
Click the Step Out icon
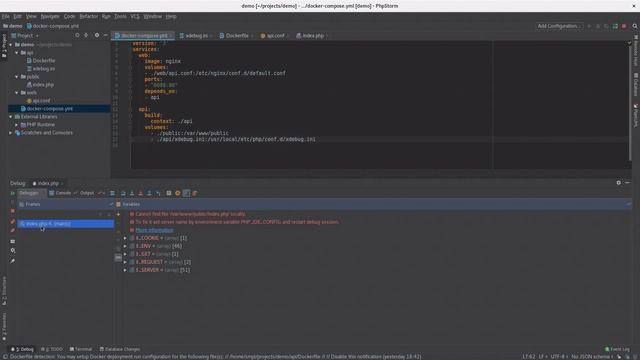(x=149, y=193)
